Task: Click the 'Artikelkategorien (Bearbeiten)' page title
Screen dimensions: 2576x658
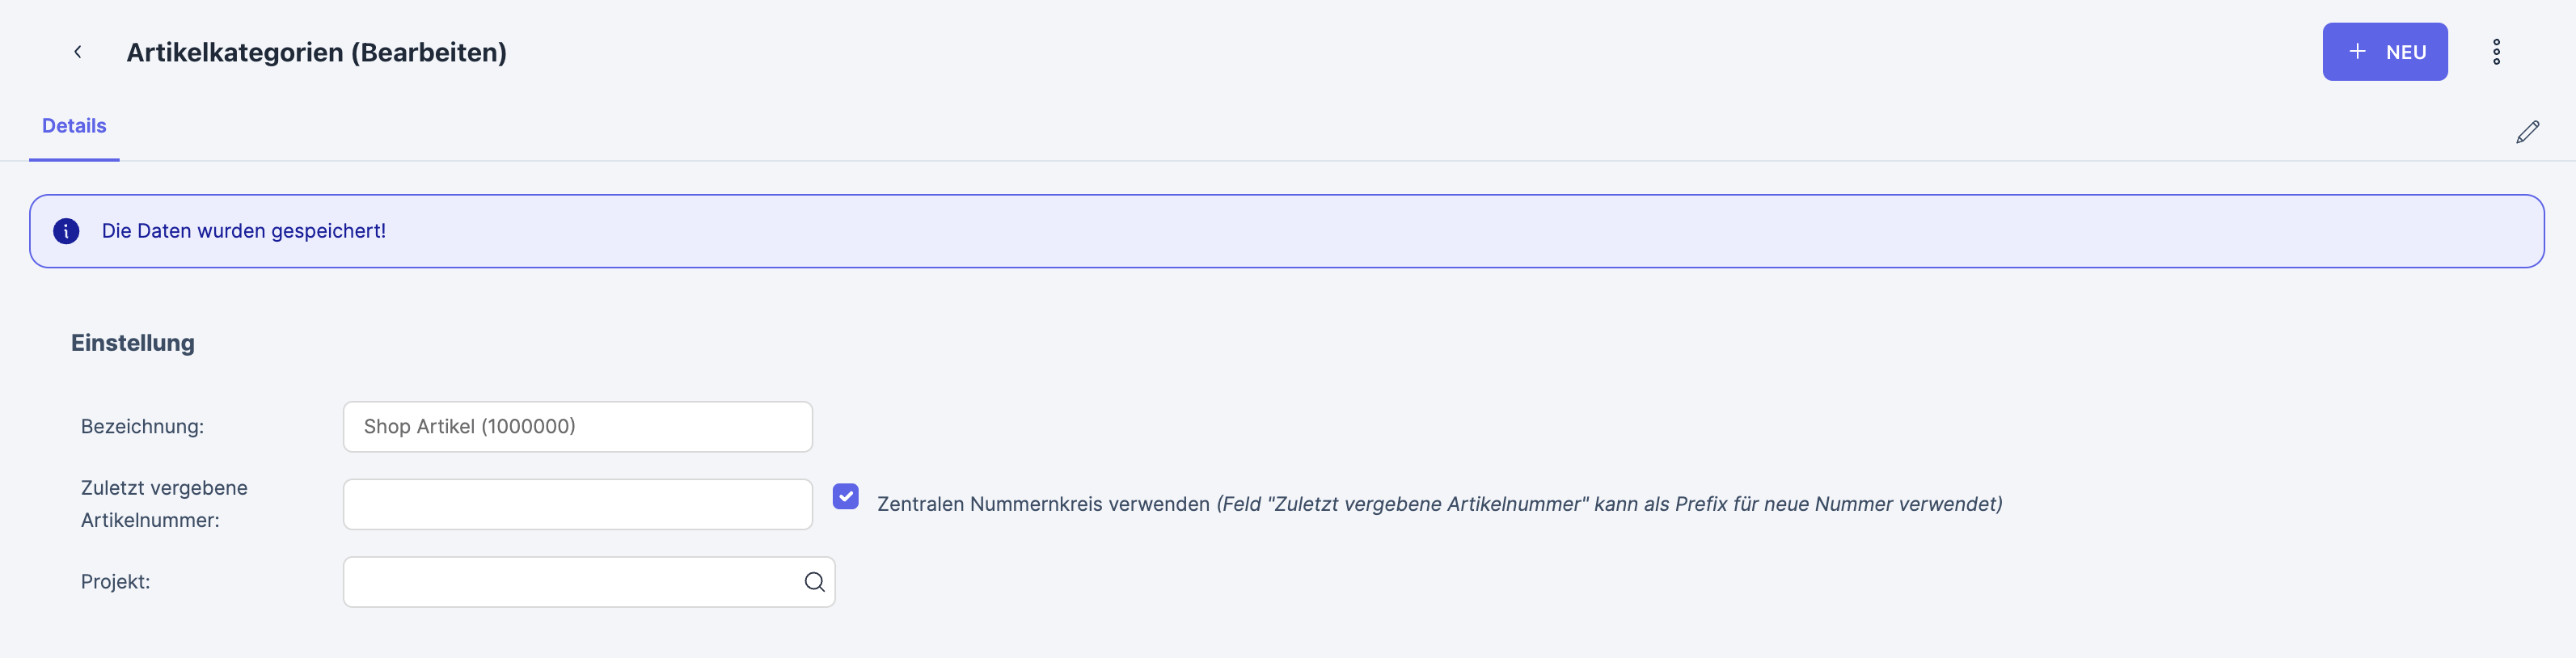Action: click(x=316, y=52)
